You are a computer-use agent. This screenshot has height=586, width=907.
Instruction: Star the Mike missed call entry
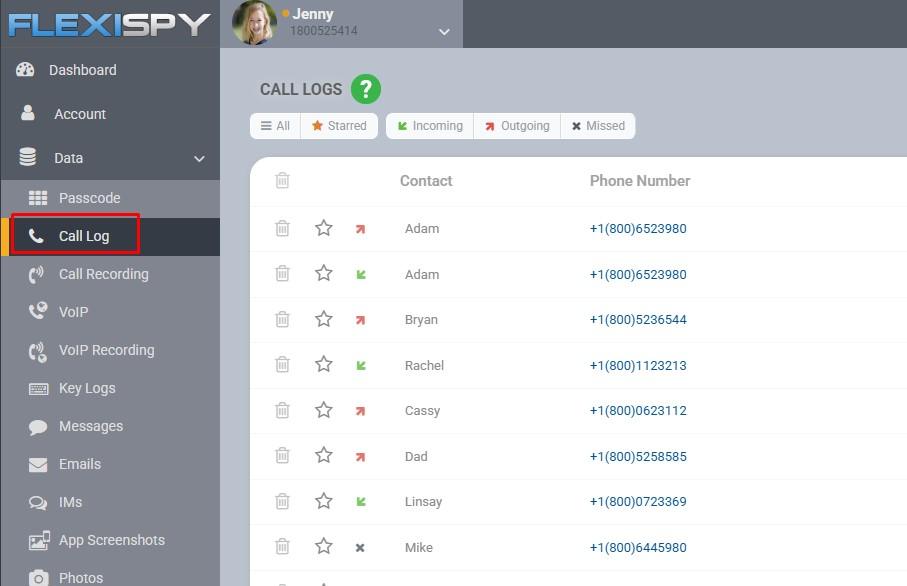coord(324,546)
